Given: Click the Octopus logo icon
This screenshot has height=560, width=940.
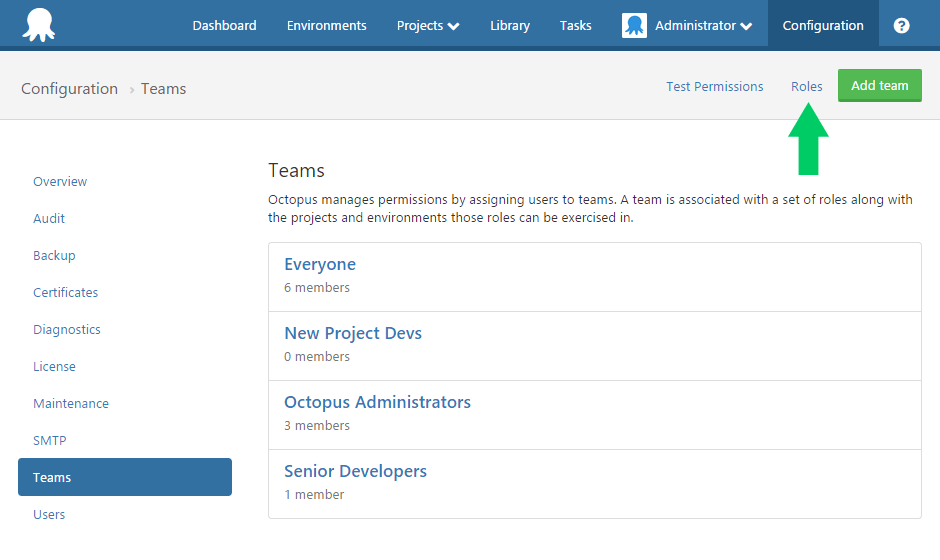Looking at the screenshot, I should 39,25.
